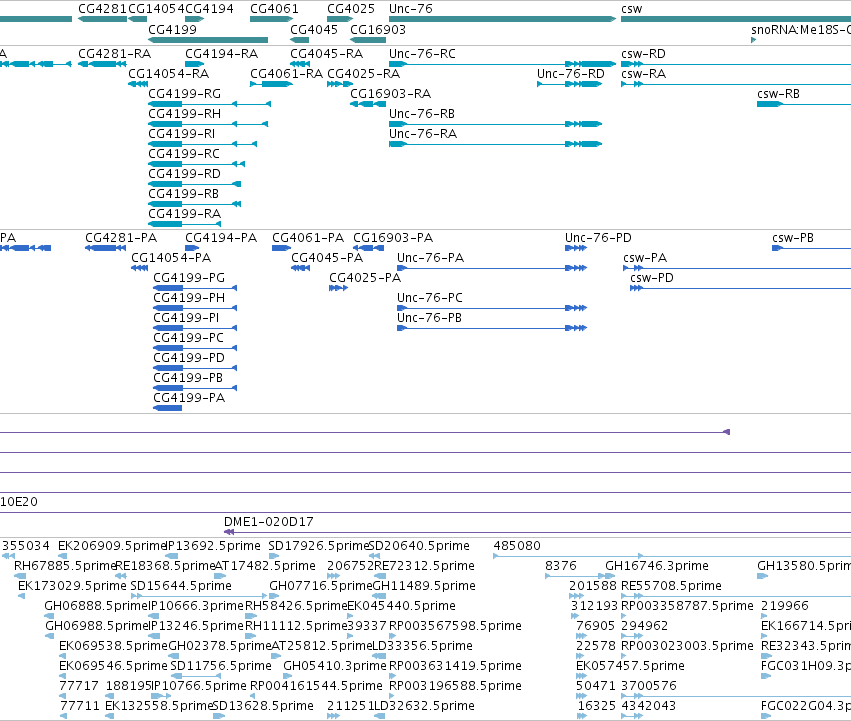Click transcript Unc-76-RD

pyautogui.click(x=570, y=84)
